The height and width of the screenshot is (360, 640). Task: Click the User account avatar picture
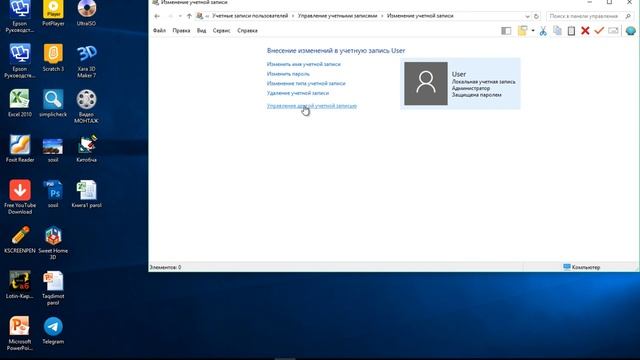(426, 83)
